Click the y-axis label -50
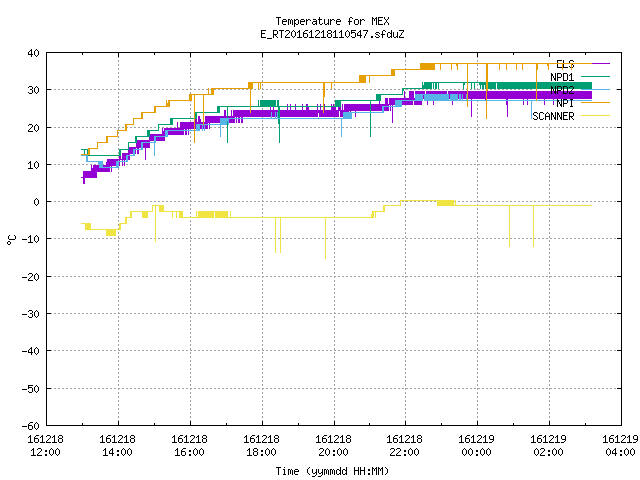This screenshot has height=480, width=640. (x=30, y=389)
